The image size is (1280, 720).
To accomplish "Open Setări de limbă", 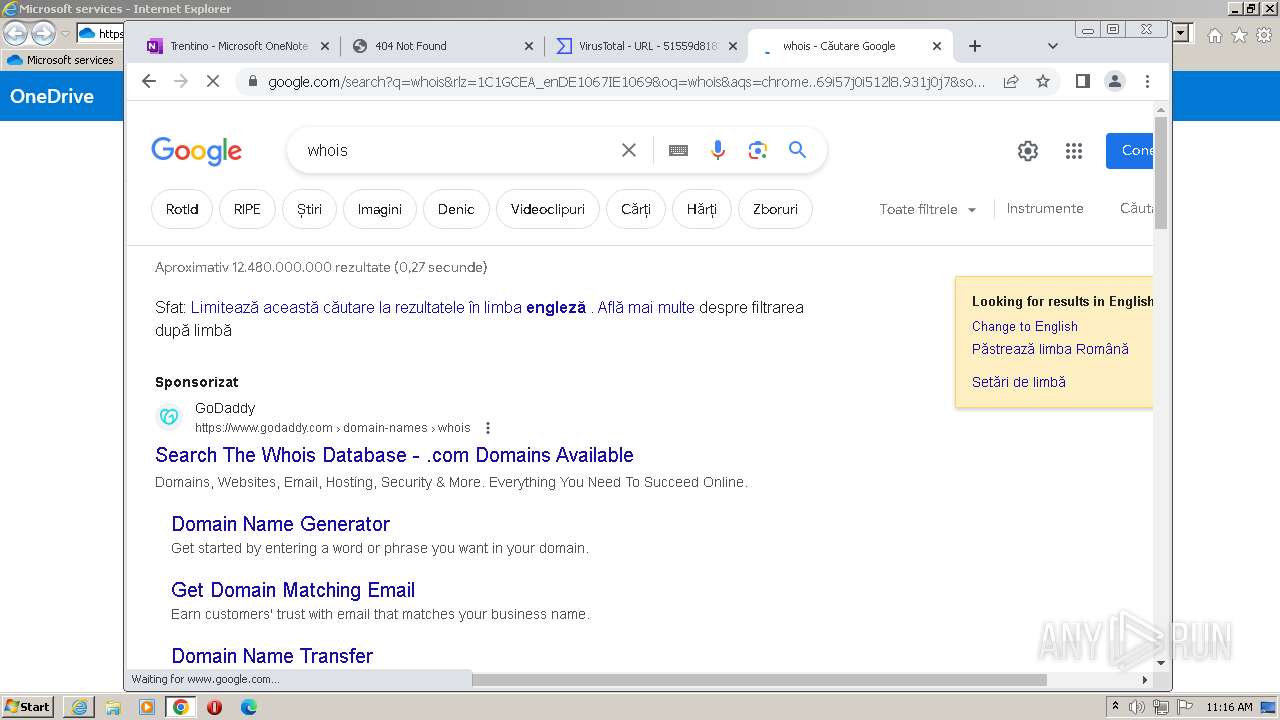I will tap(1019, 382).
